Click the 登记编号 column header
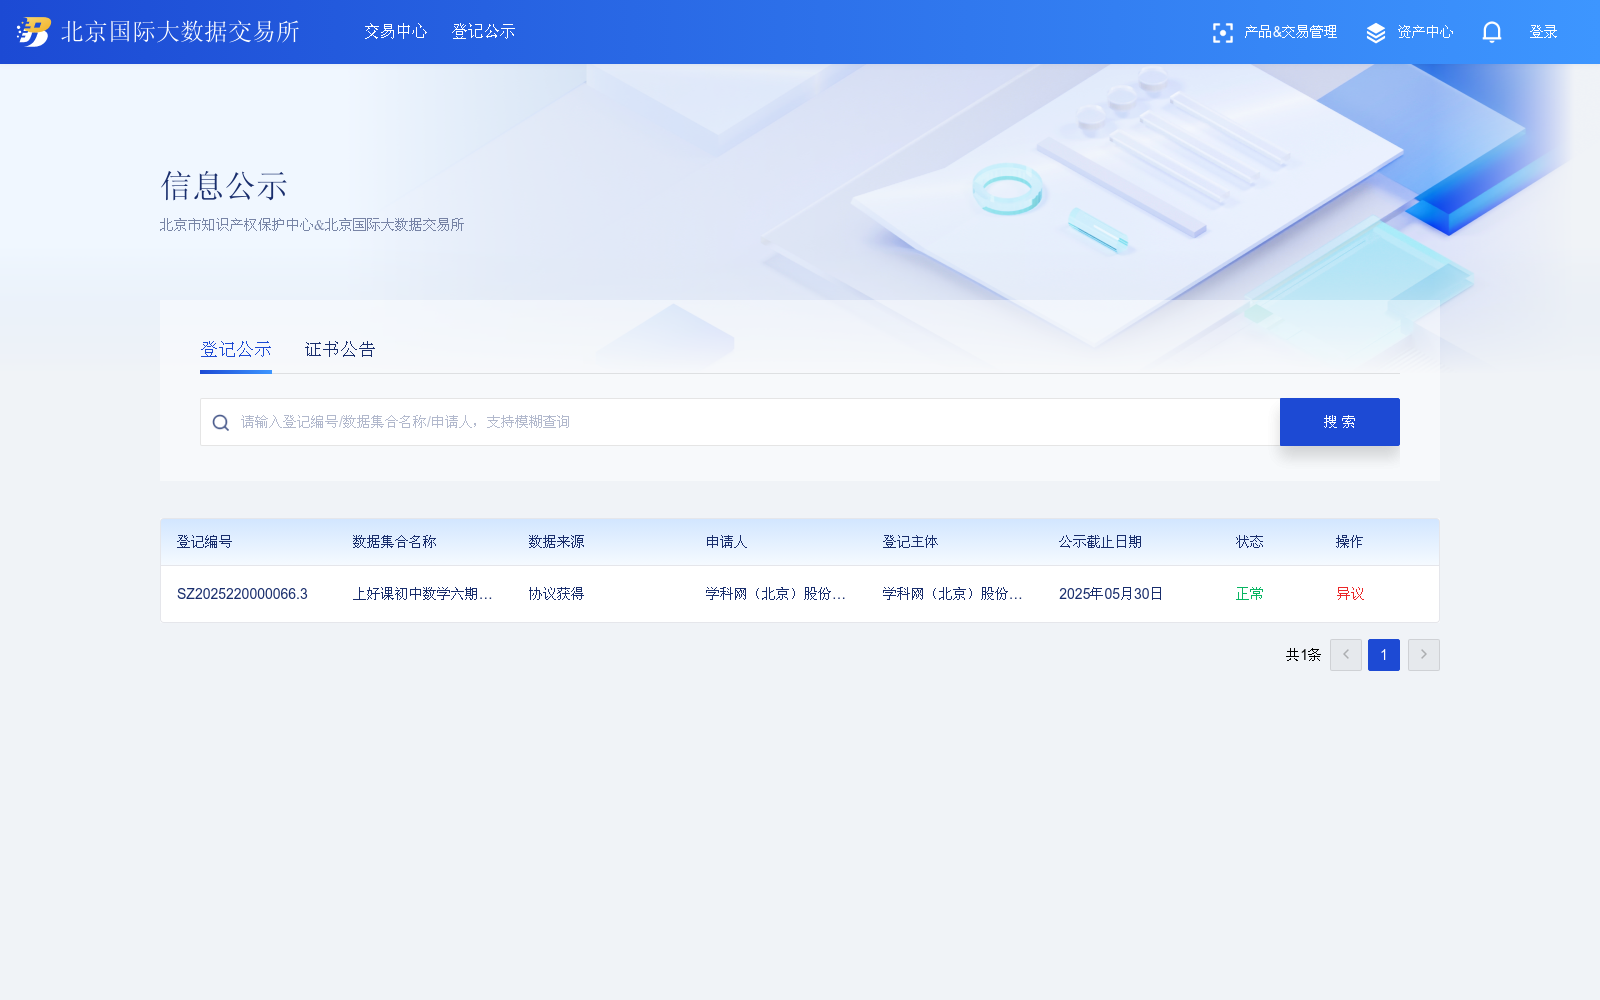1600x1000 pixels. (x=205, y=542)
